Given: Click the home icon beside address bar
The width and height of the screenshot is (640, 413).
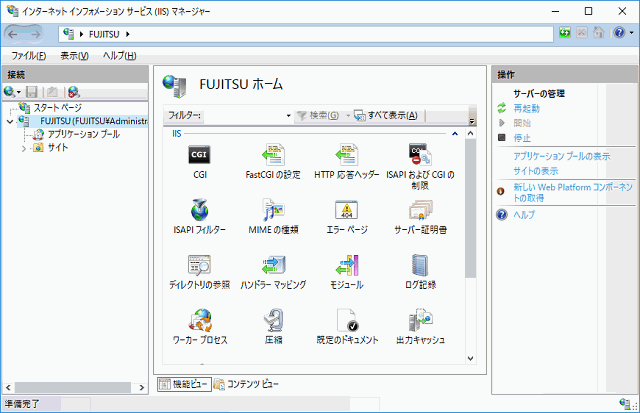Looking at the screenshot, I should pos(599,32).
